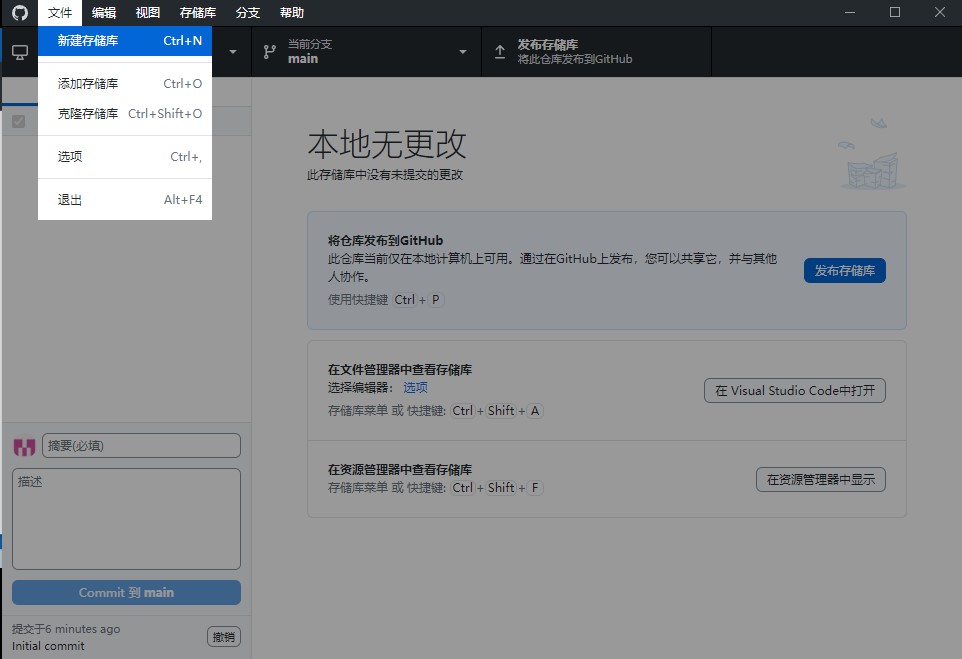Click the 选项 link next to 选择编辑器
962x659 pixels.
coord(415,388)
